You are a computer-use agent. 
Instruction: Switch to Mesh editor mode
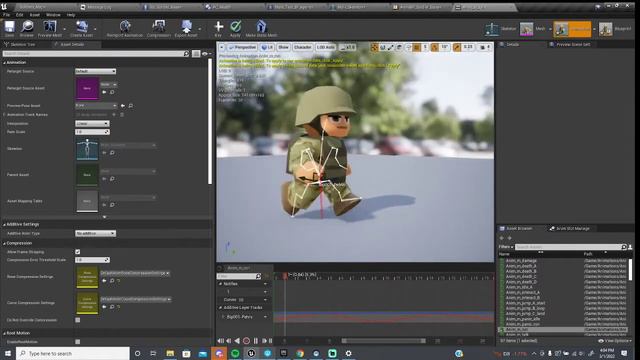point(533,29)
